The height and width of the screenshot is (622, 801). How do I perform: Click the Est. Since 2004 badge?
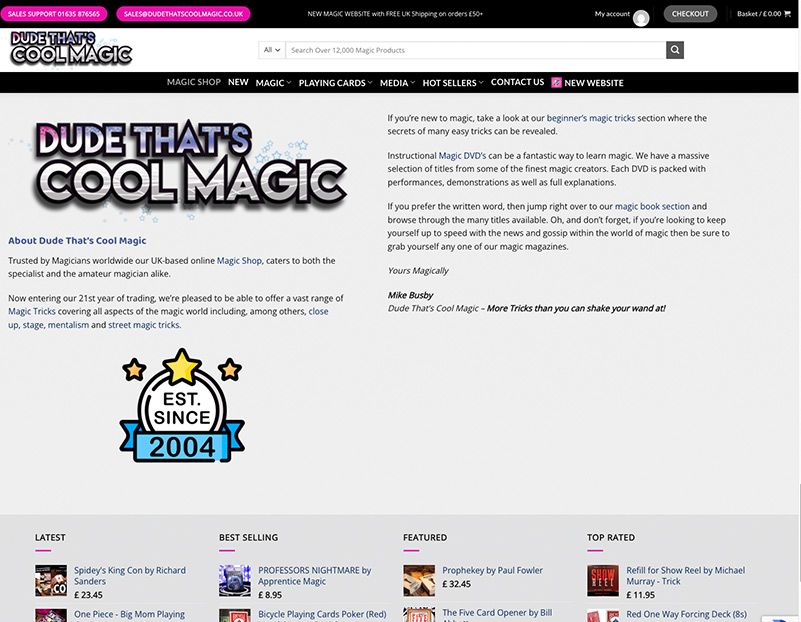pos(182,405)
